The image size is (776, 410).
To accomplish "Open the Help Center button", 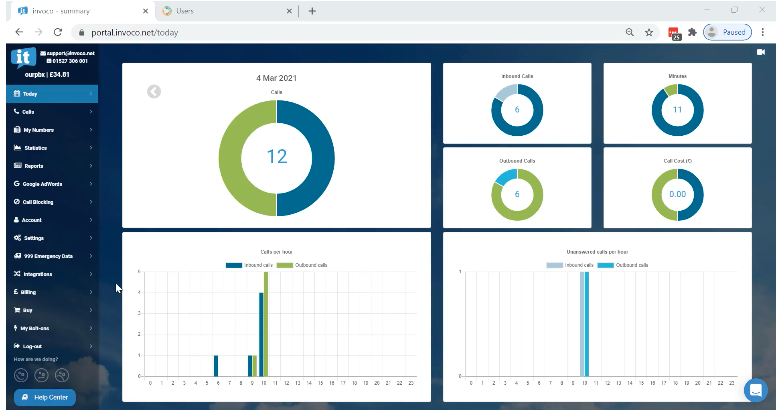I will tap(45, 397).
